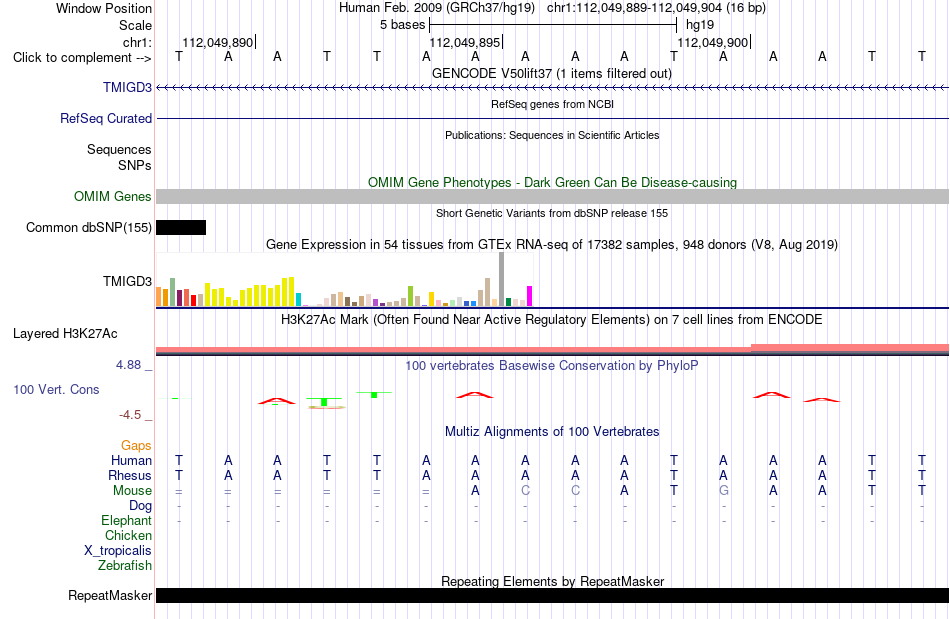Click the tallest gray GTEx expression bar
Viewport: 950px width, 619px height.
502,279
